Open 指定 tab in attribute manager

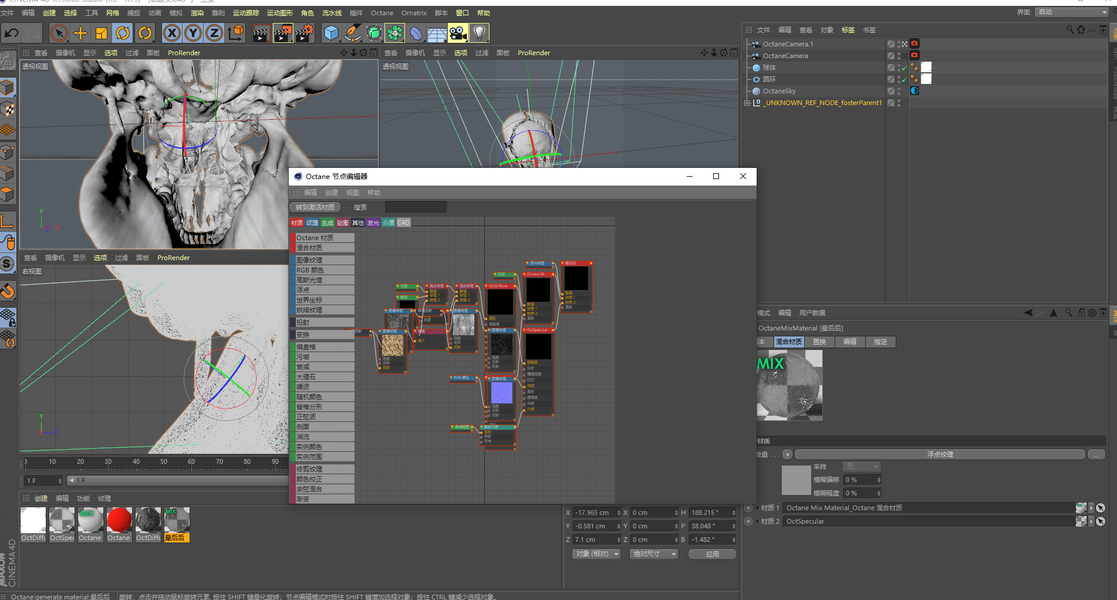click(880, 342)
